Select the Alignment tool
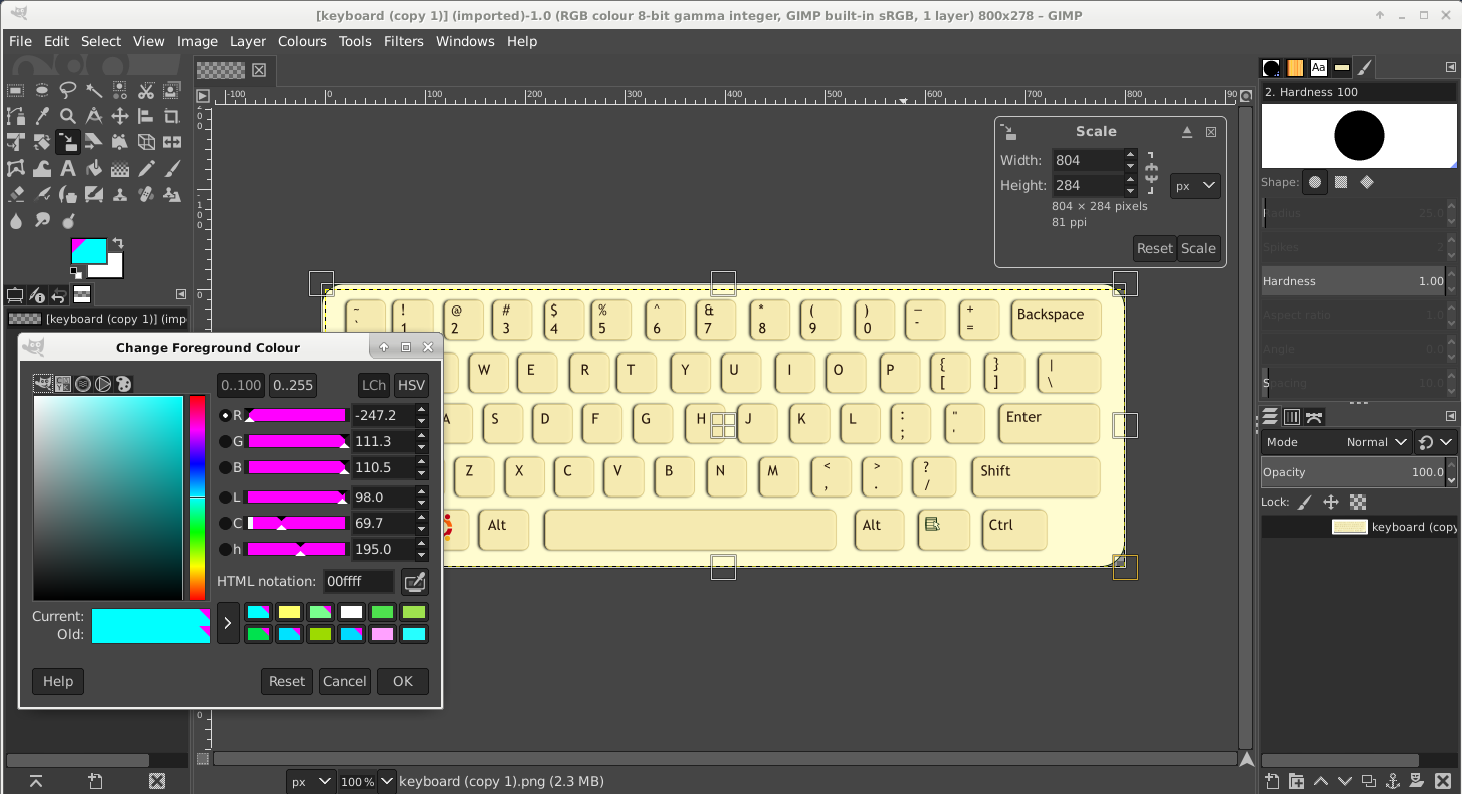 pyautogui.click(x=145, y=117)
